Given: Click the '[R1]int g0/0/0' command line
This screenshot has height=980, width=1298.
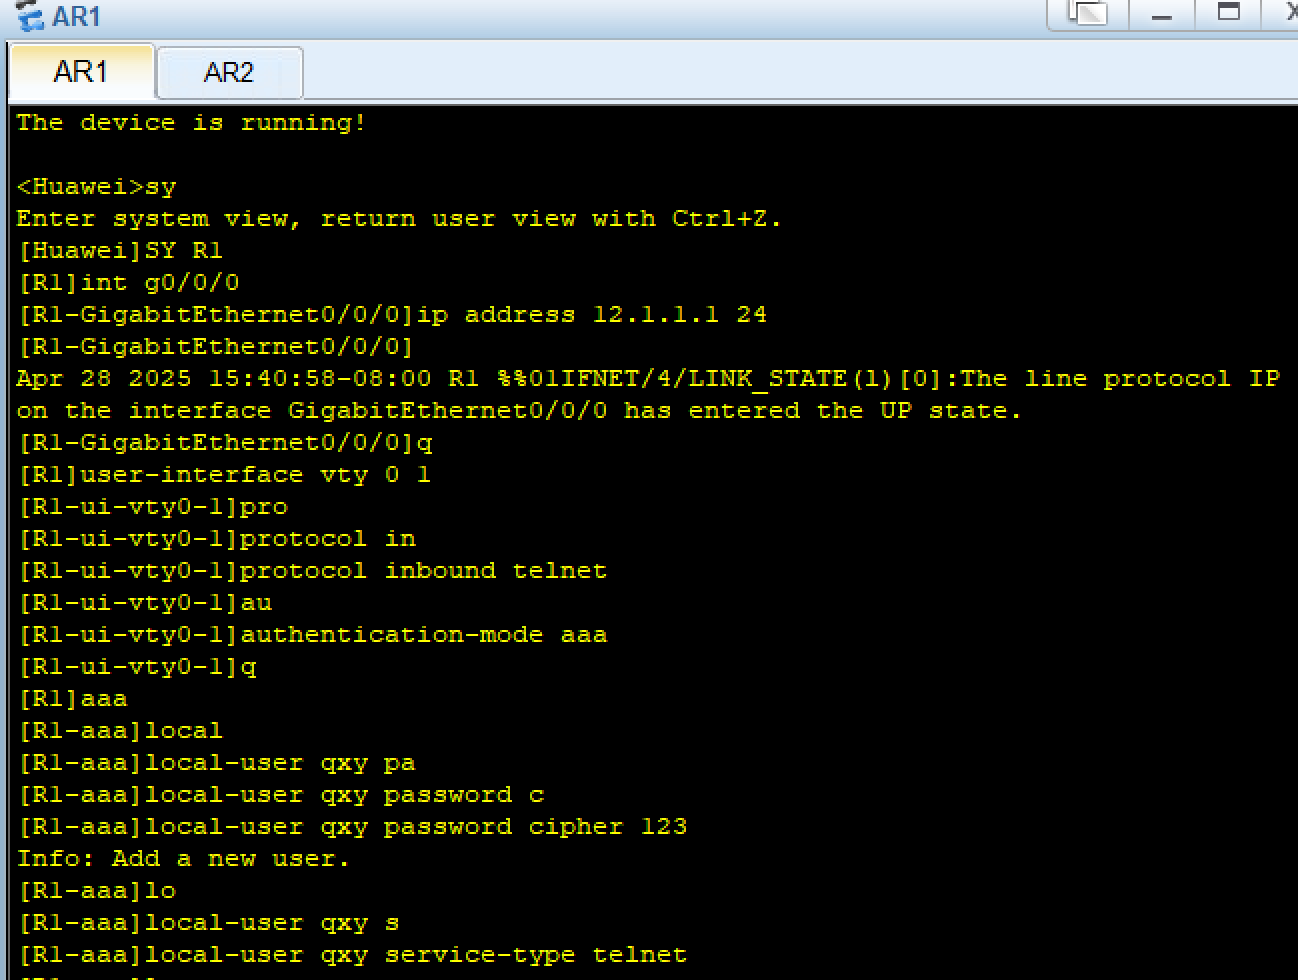Looking at the screenshot, I should pyautogui.click(x=128, y=283).
